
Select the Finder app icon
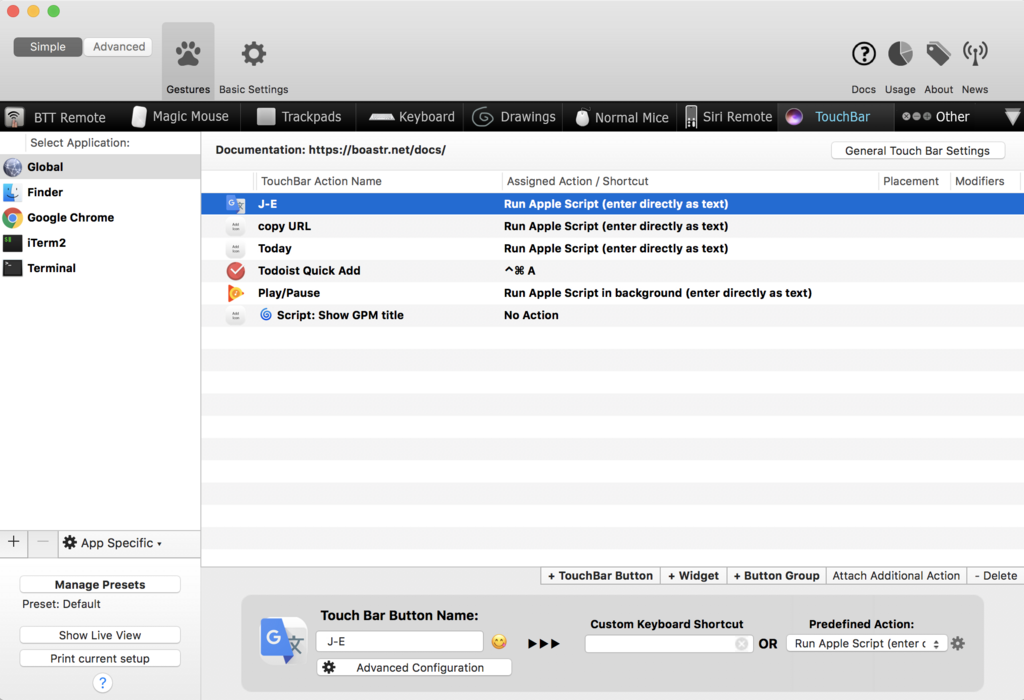[x=12, y=192]
